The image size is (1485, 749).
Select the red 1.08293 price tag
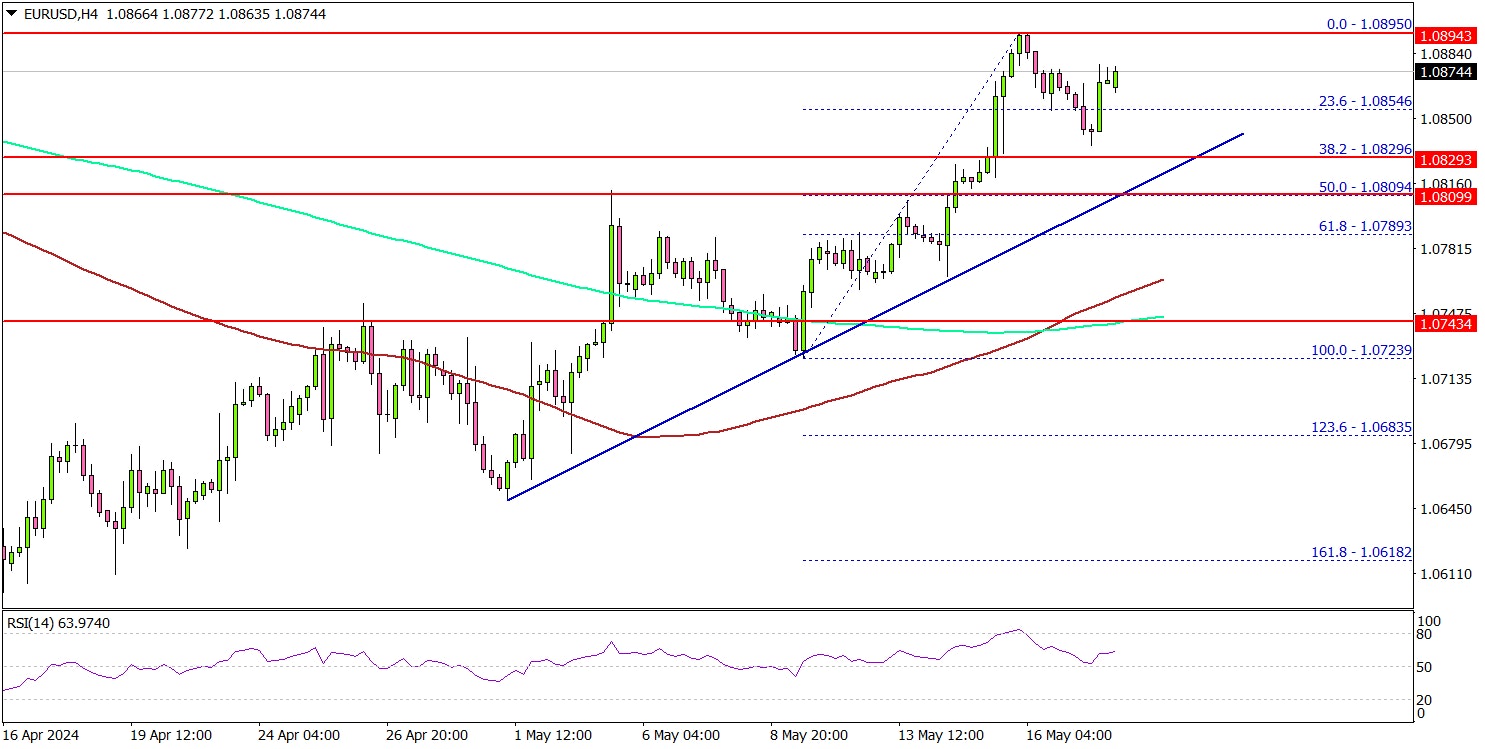tap(1448, 159)
